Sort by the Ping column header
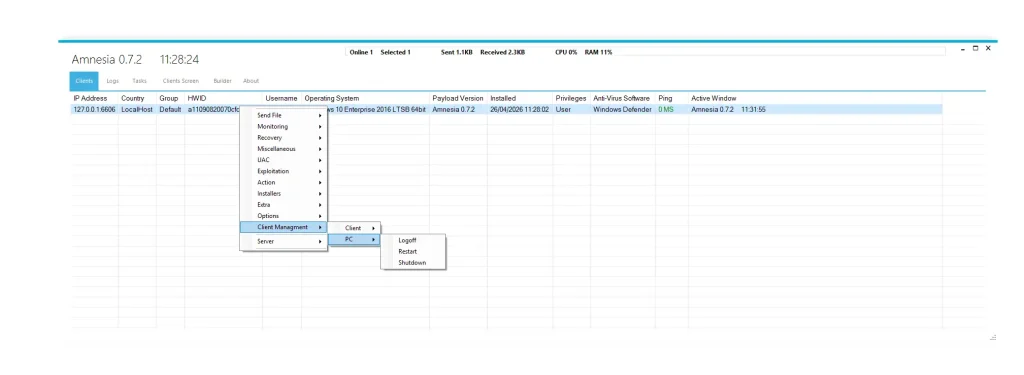 (665, 99)
